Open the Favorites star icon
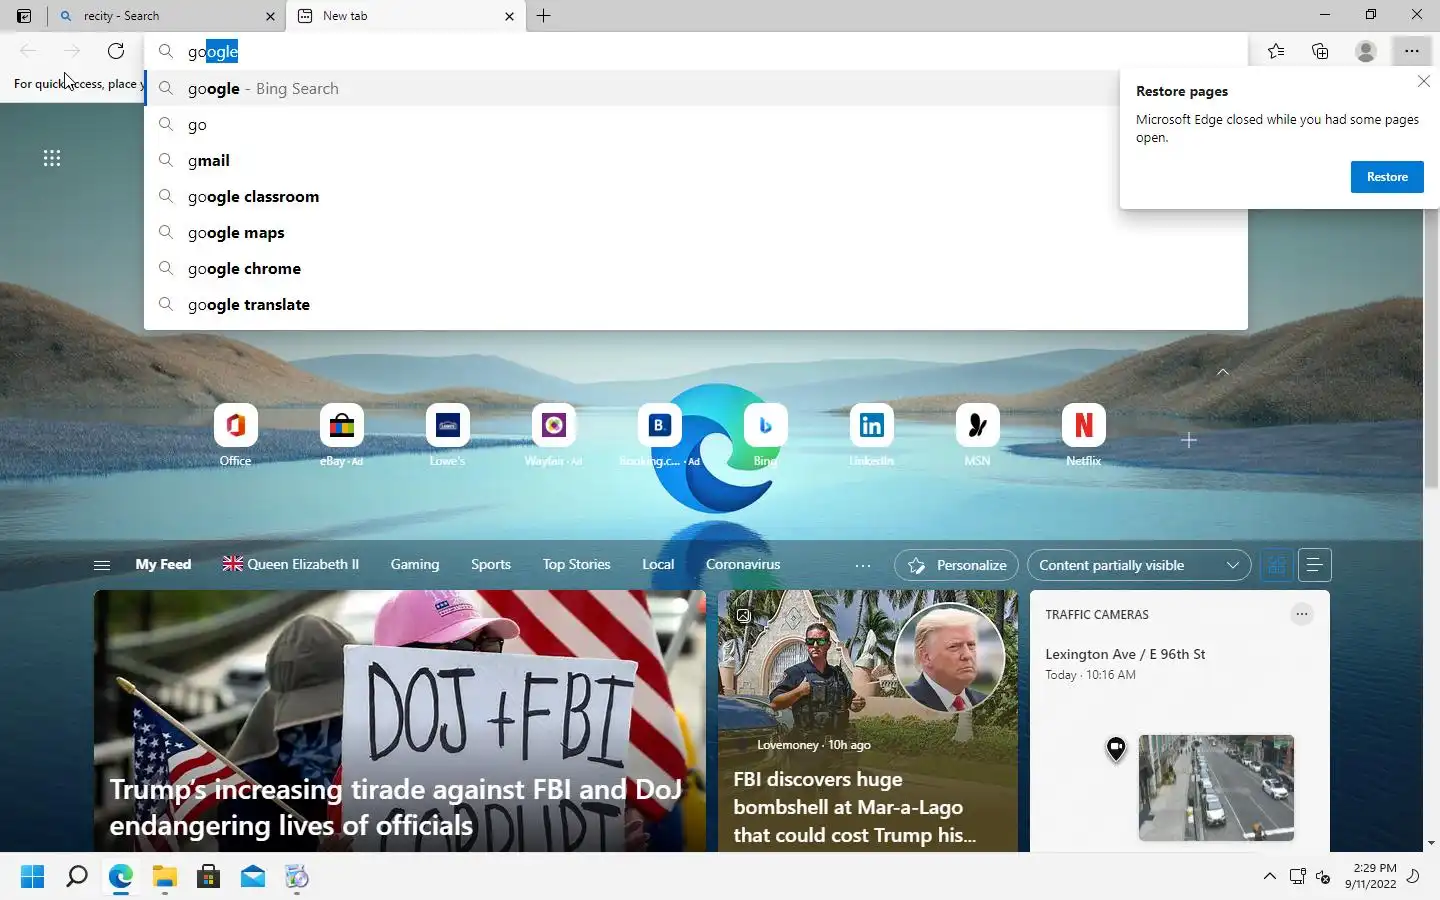This screenshot has width=1440, height=900. pyautogui.click(x=1276, y=51)
